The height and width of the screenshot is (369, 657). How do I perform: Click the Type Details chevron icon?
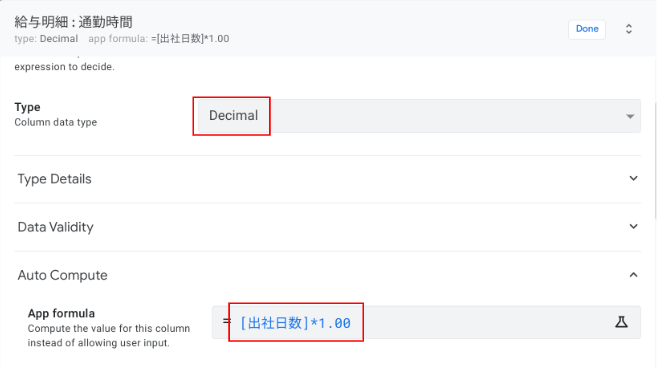click(633, 178)
